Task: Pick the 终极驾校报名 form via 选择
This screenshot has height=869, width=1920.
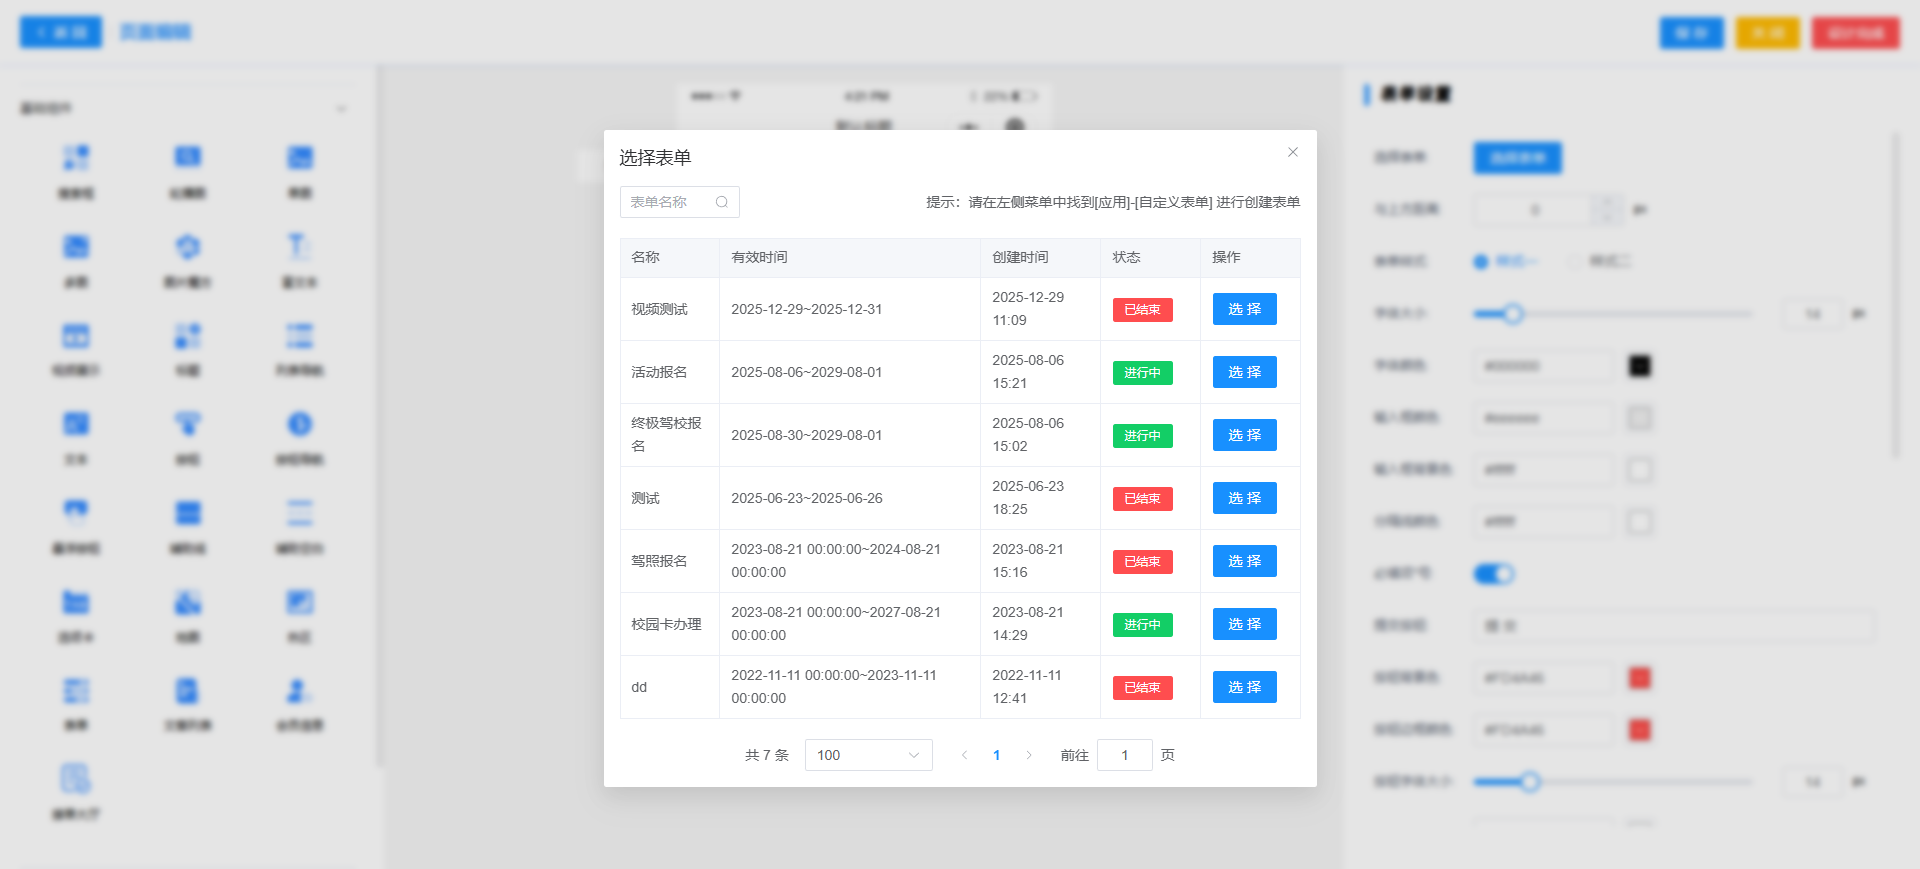Action: pos(1244,435)
